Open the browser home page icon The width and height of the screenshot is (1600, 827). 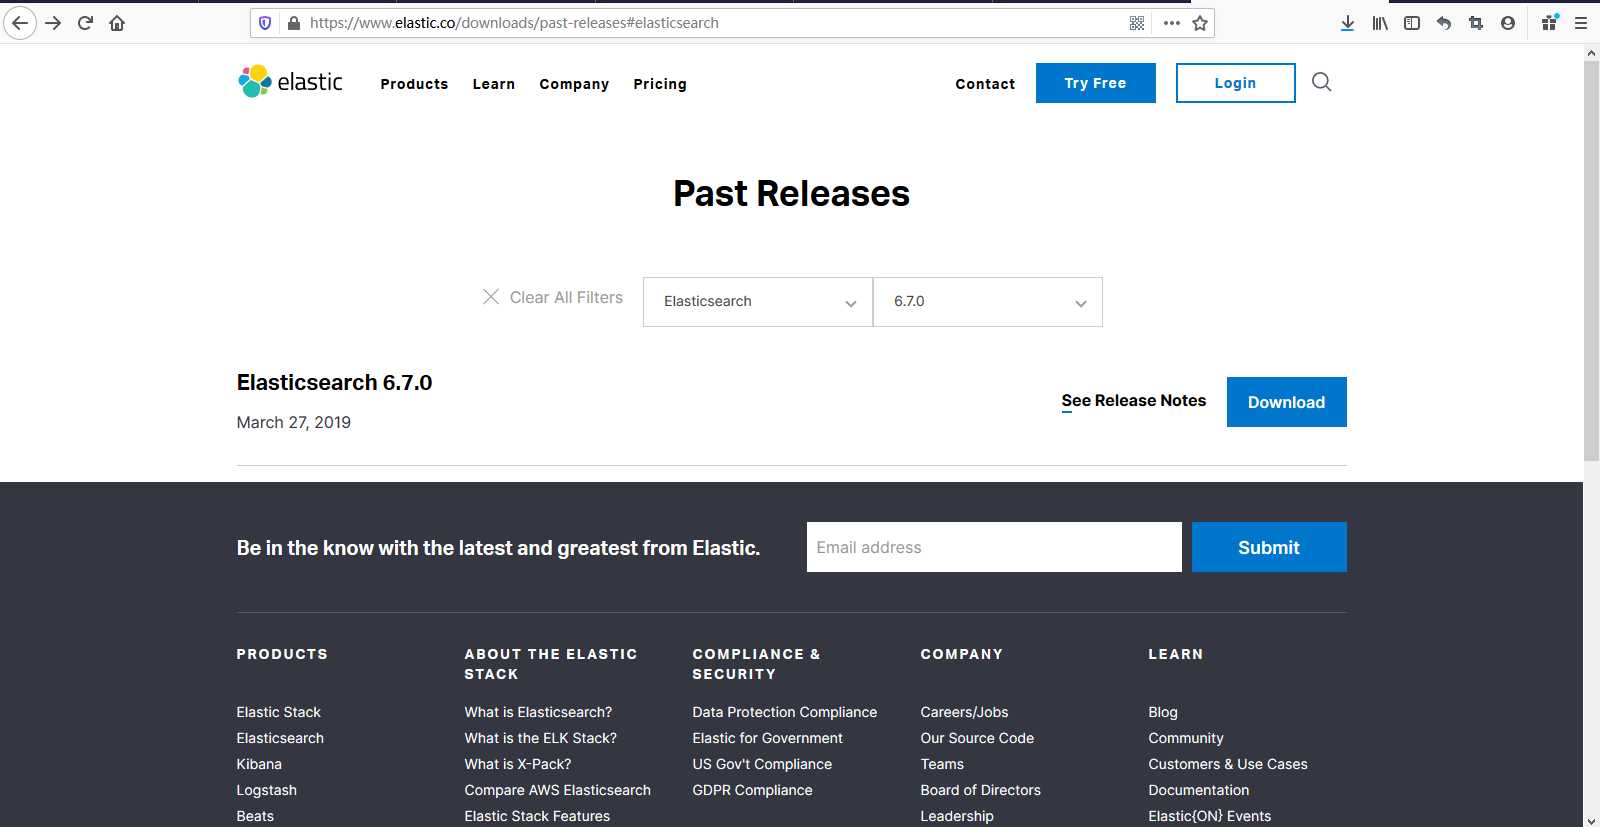[117, 23]
